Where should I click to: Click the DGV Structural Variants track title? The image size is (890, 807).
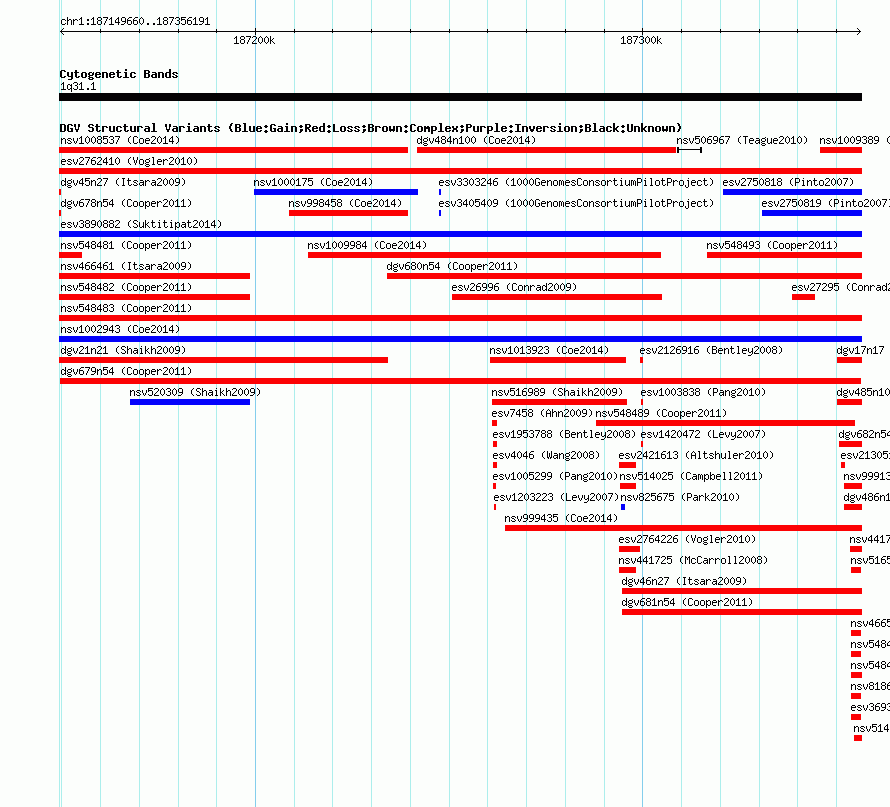coord(370,128)
